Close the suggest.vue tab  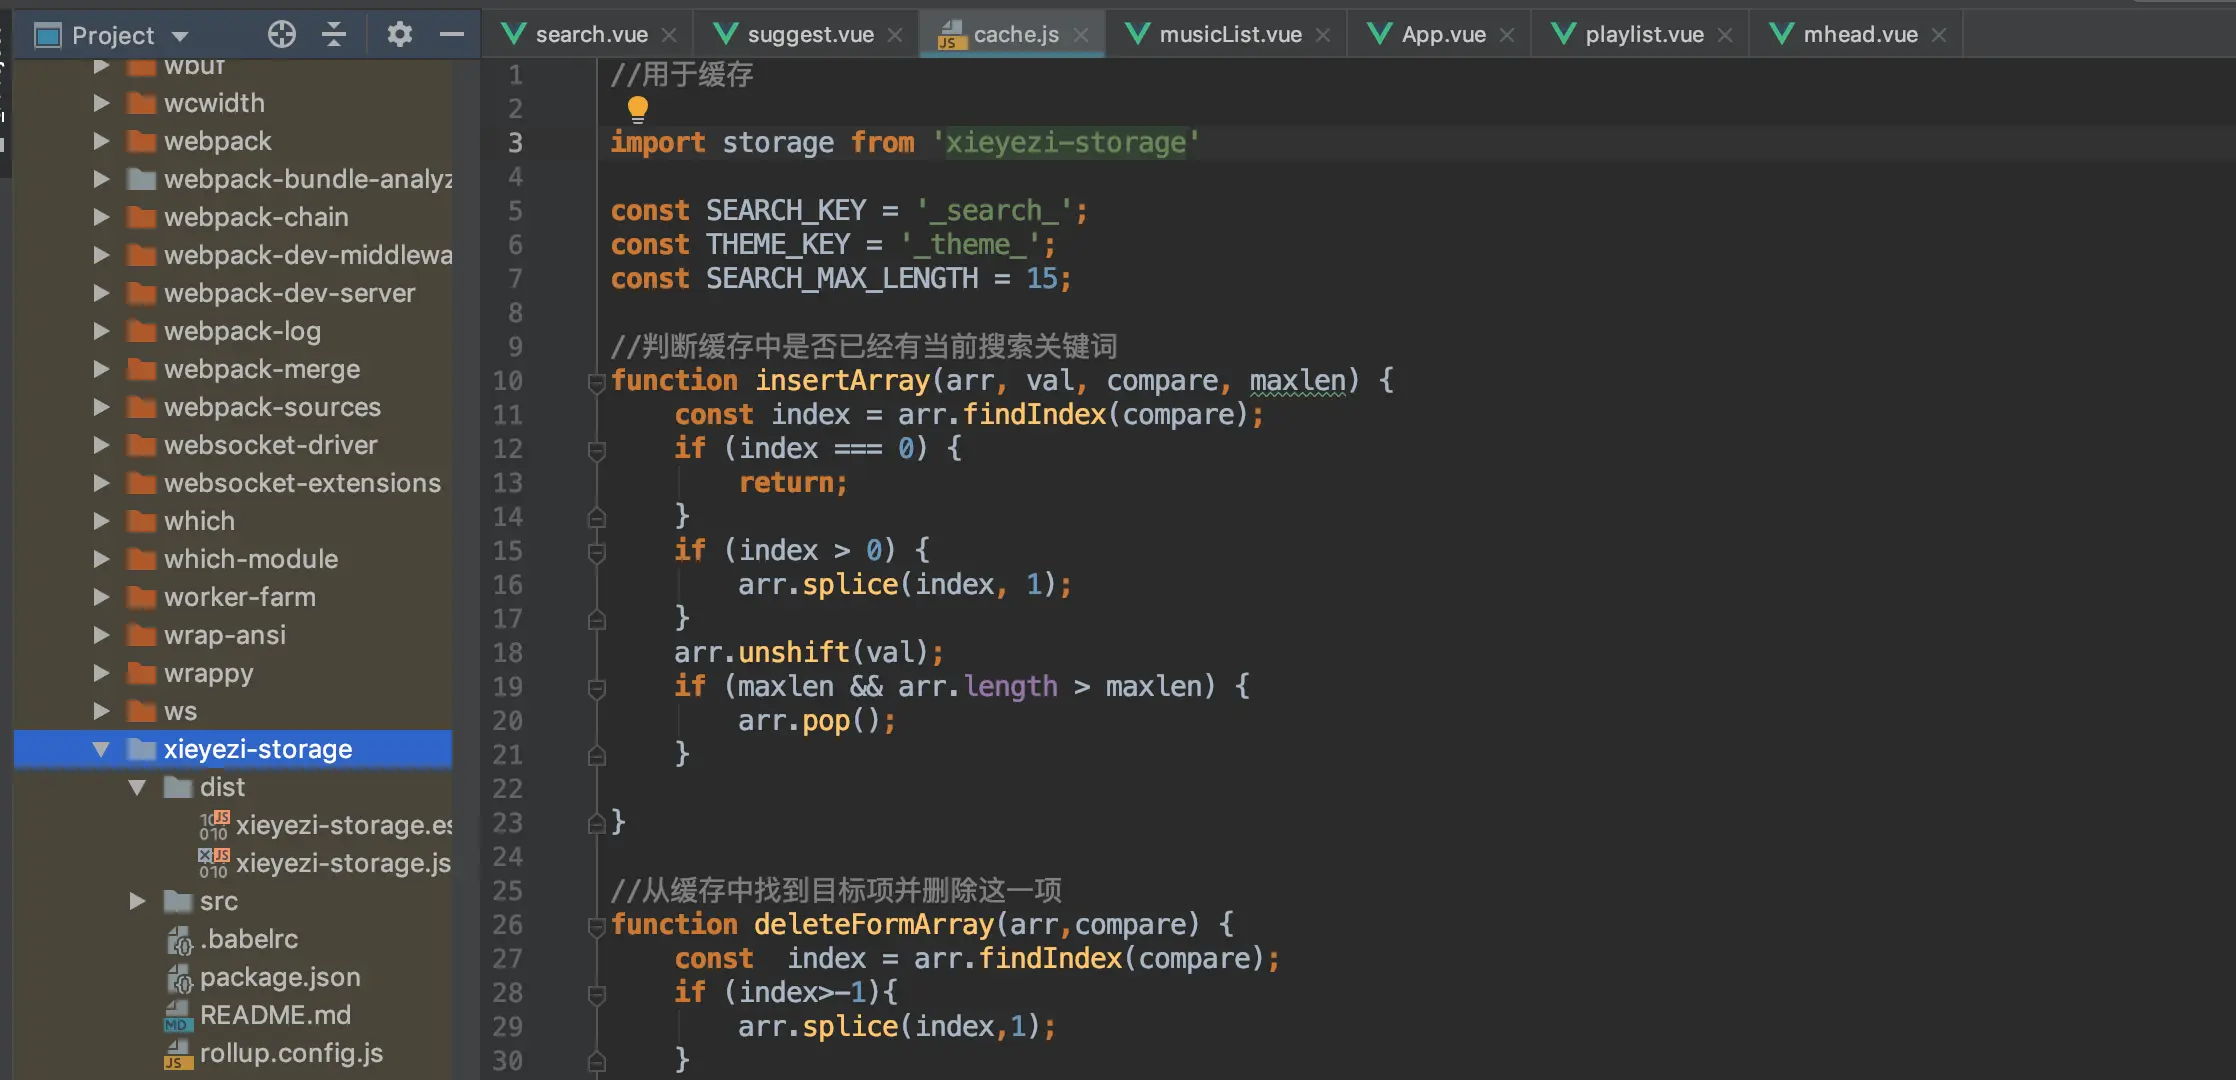894,33
